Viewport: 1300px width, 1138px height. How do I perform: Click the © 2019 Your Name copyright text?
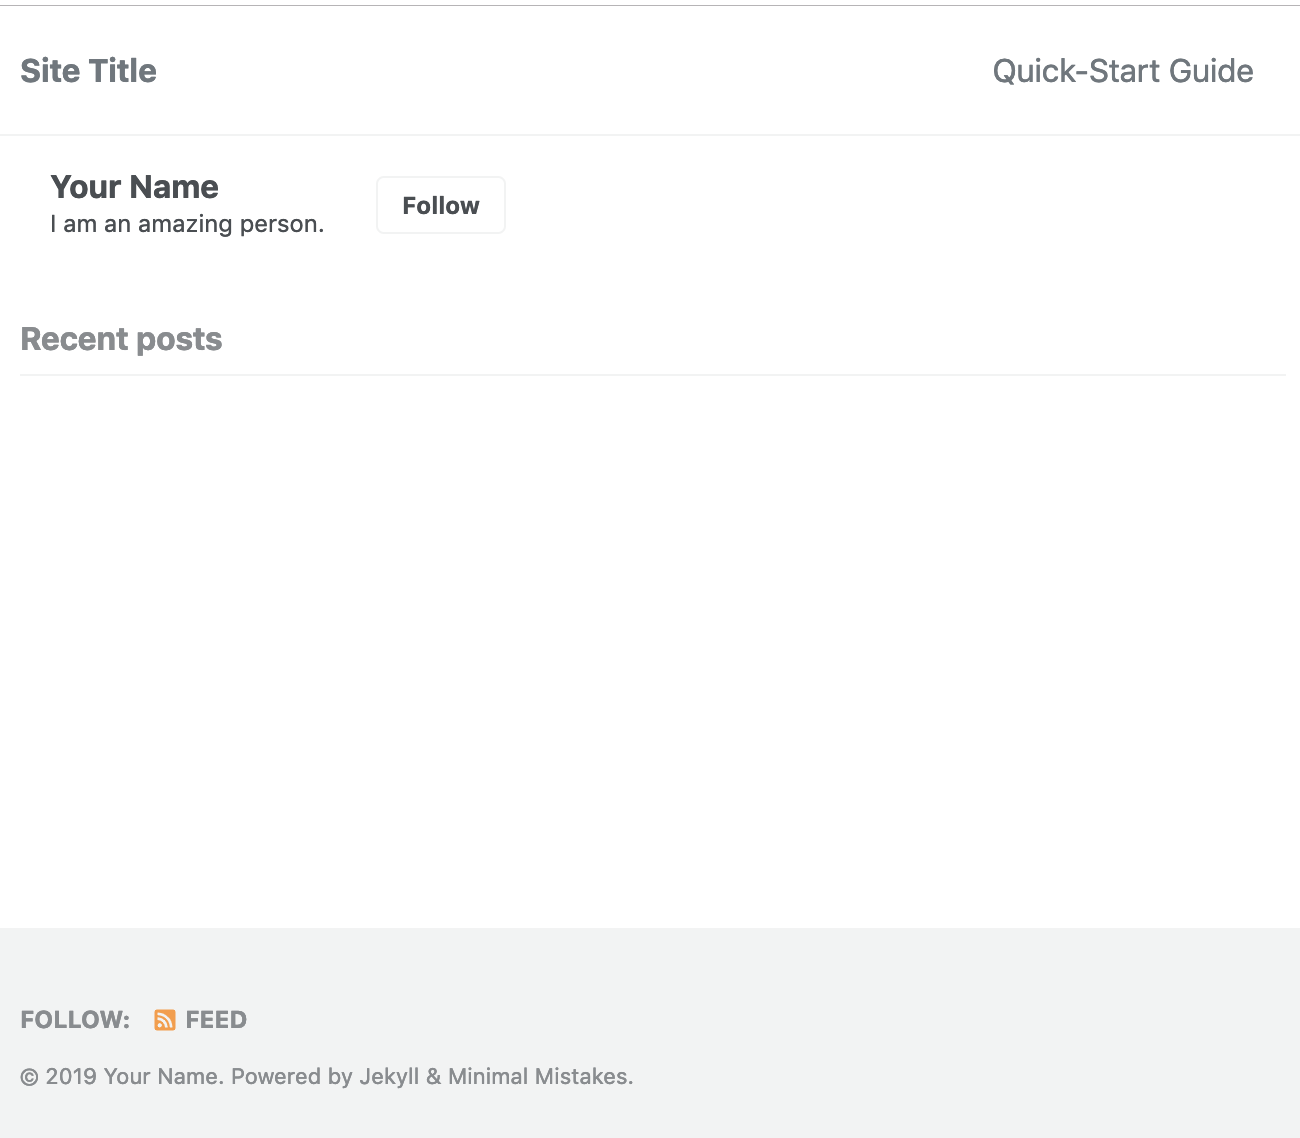click(x=120, y=1077)
